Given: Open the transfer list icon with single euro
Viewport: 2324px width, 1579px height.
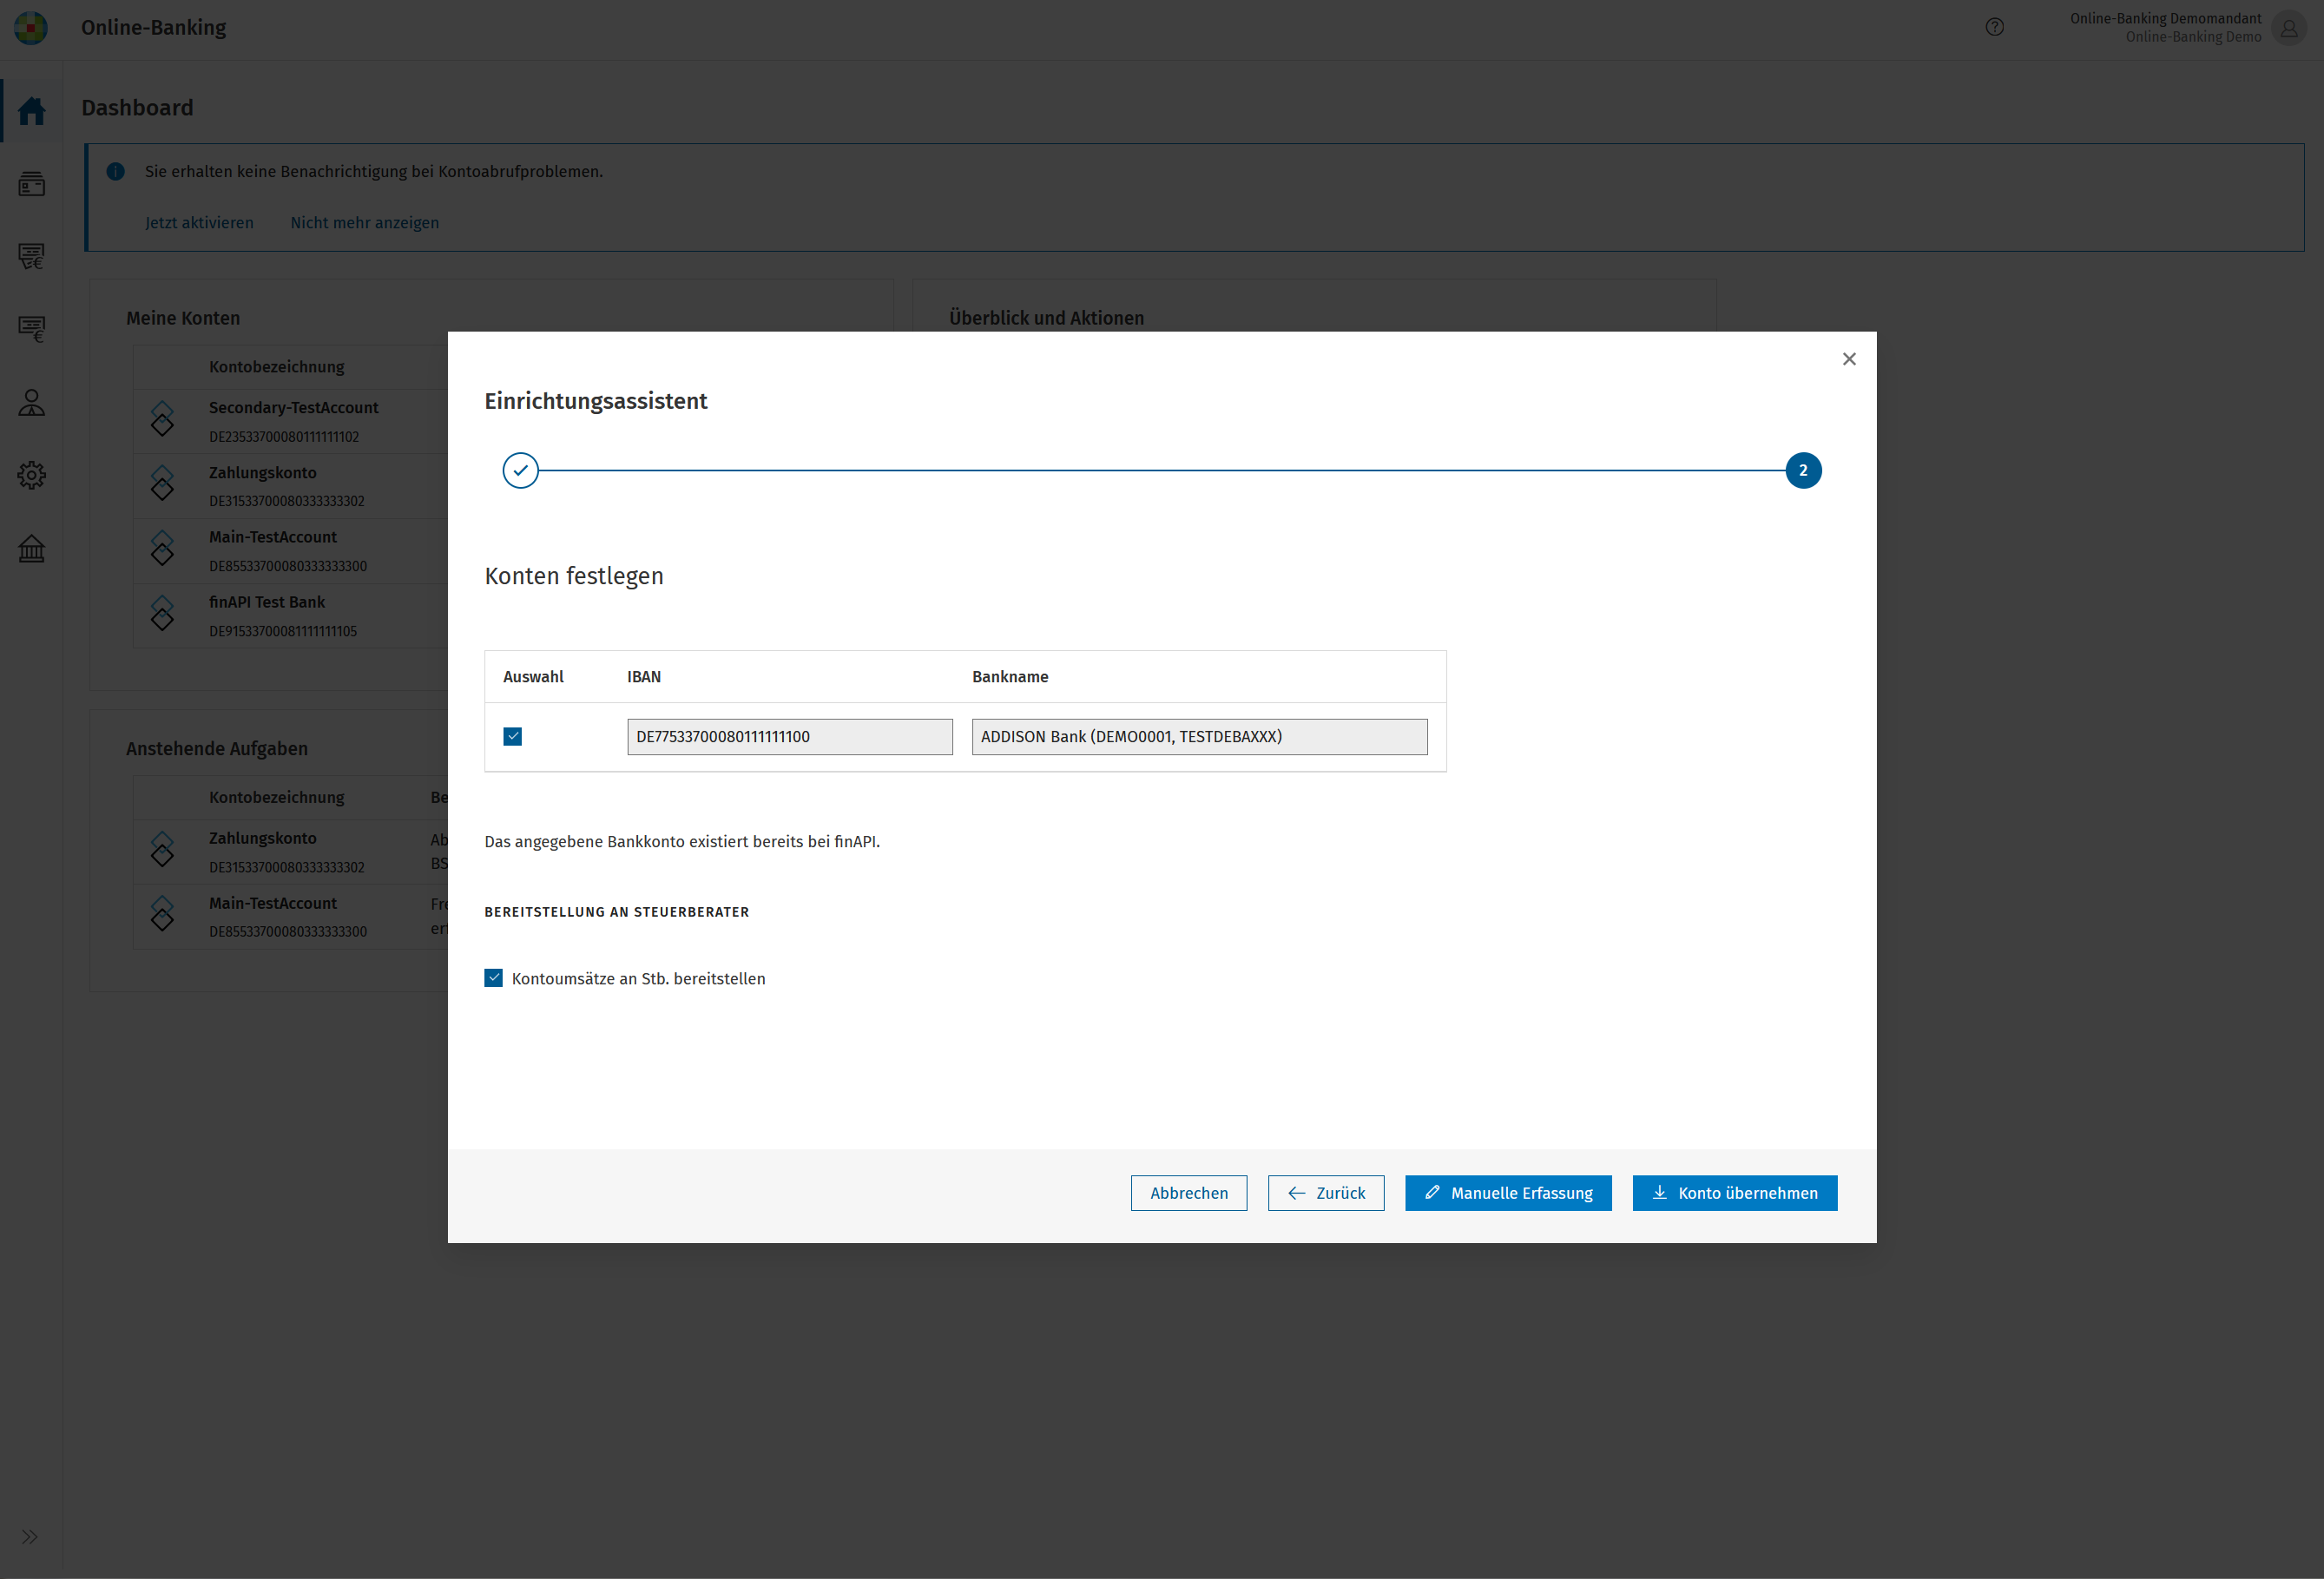Looking at the screenshot, I should click(32, 329).
